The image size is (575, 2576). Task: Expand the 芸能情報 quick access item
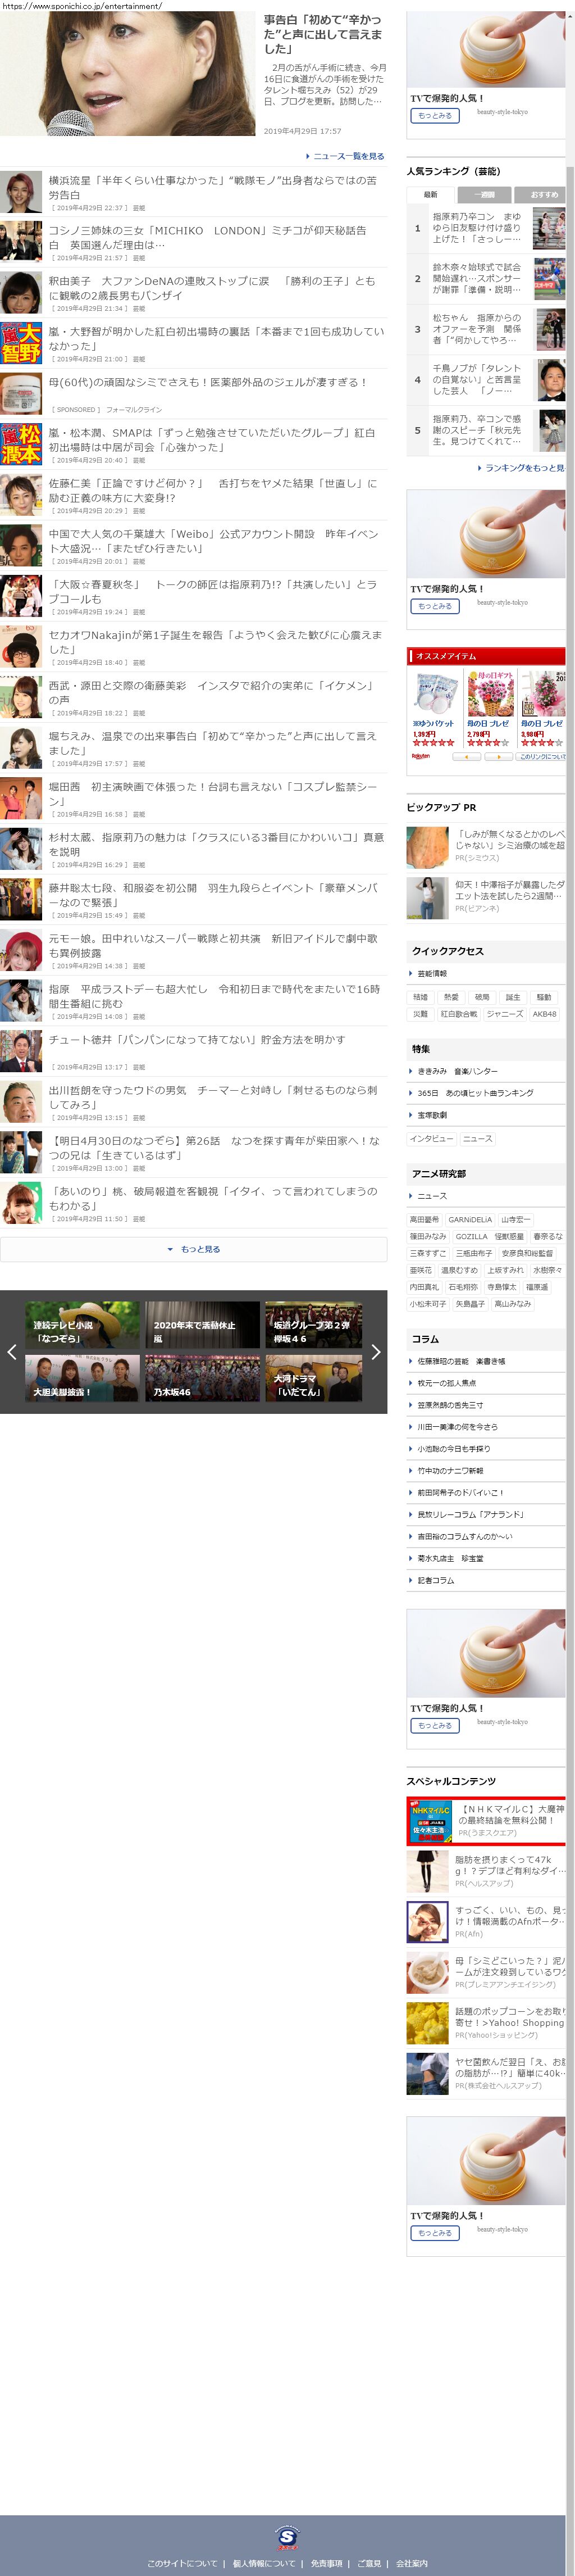click(x=432, y=973)
